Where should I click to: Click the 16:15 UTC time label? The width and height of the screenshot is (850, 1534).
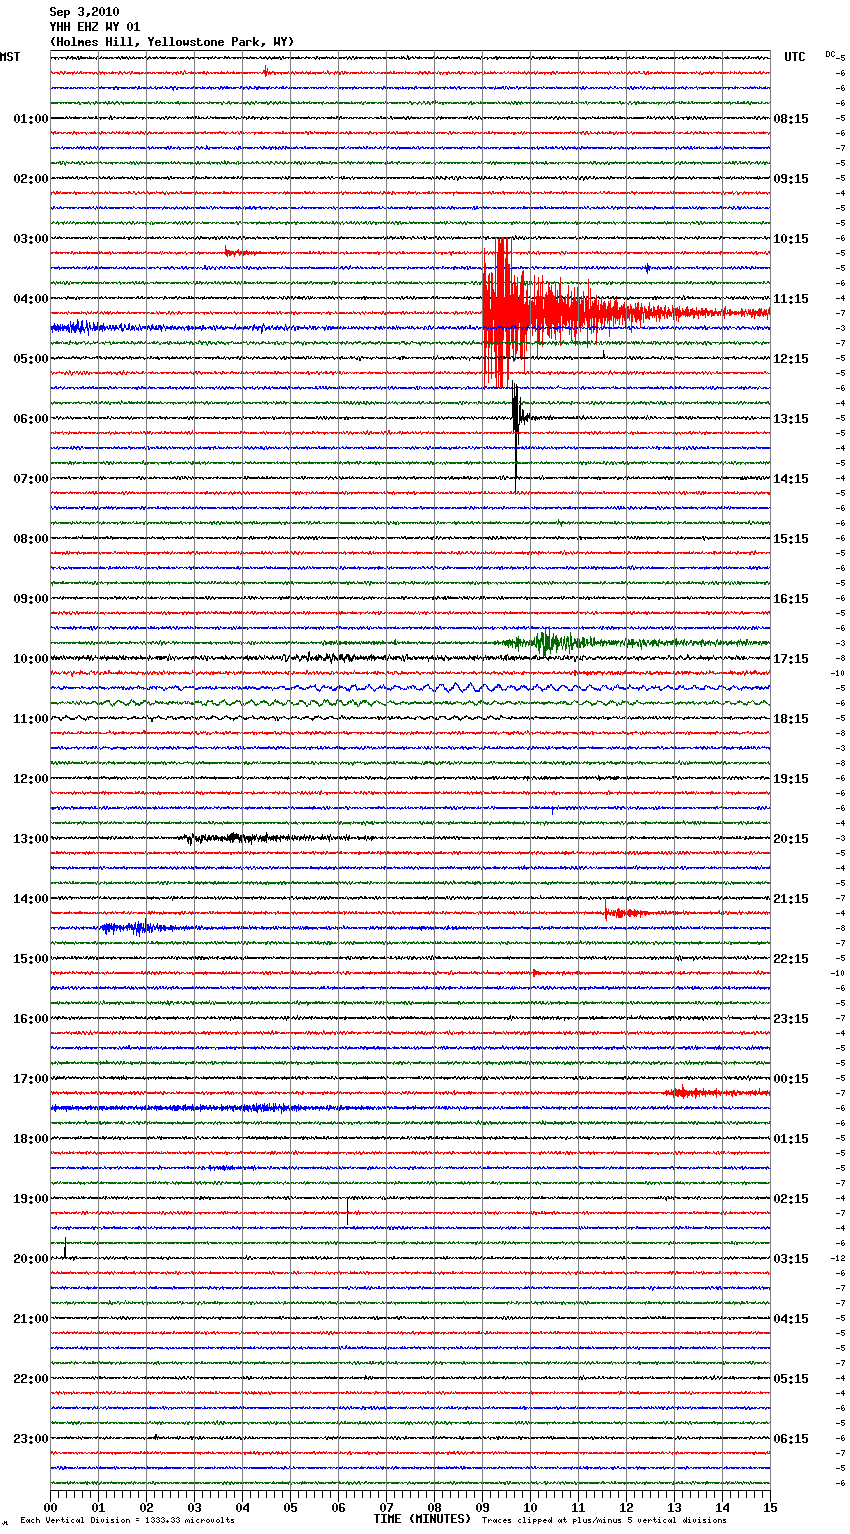pos(791,599)
